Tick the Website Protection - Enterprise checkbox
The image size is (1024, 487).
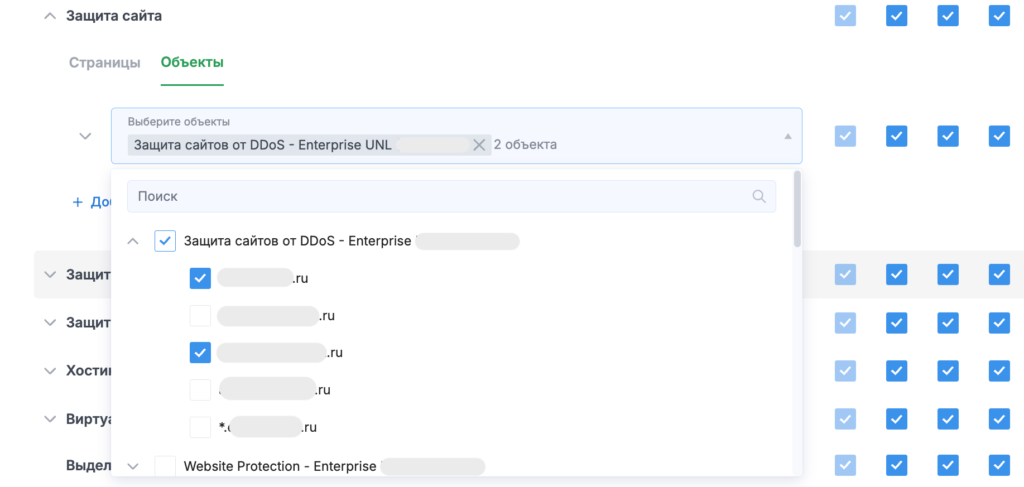pos(165,466)
